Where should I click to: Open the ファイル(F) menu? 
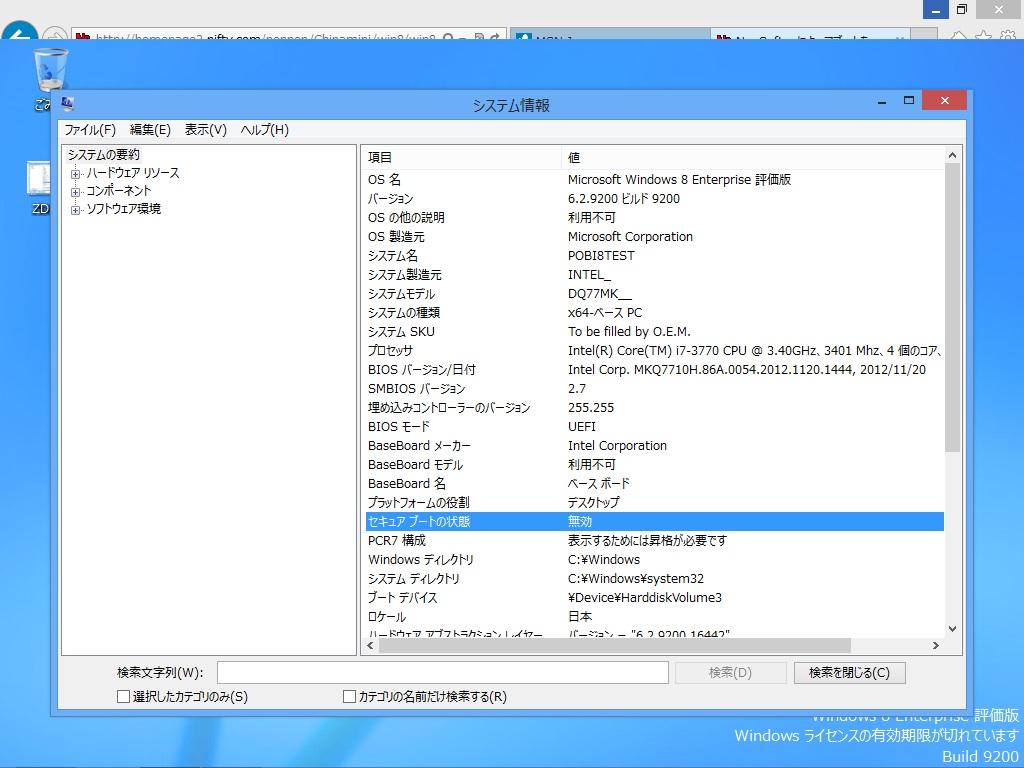click(90, 130)
